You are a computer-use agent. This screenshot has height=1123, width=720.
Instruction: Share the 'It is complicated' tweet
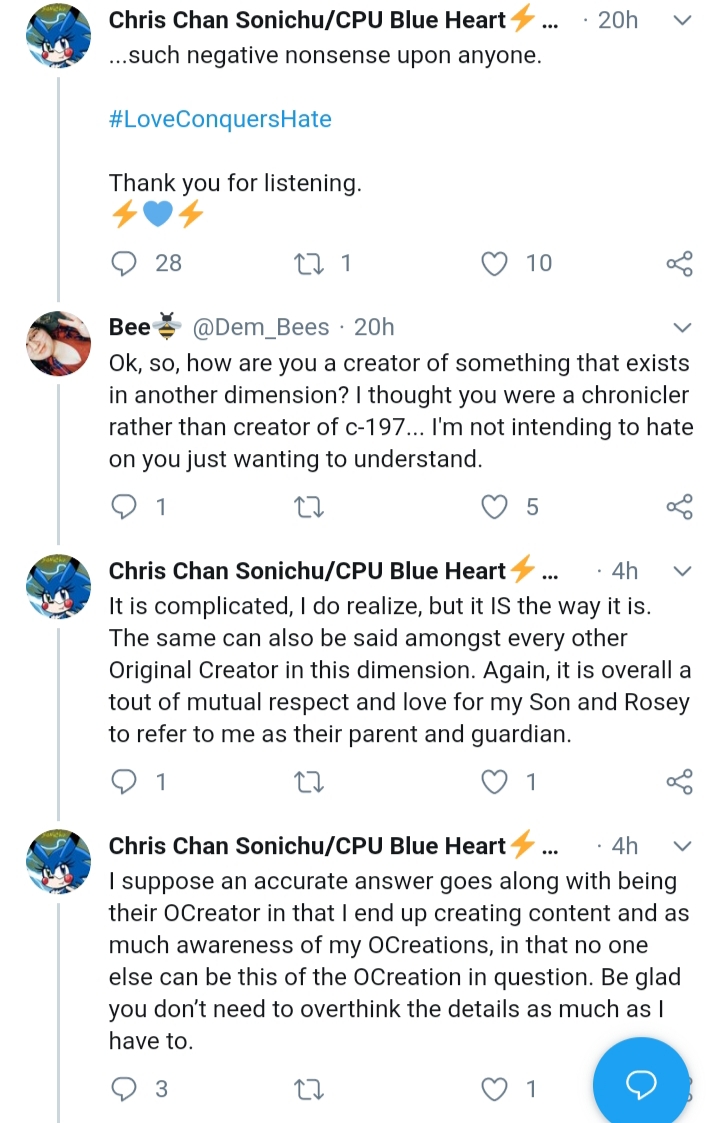[x=679, y=782]
